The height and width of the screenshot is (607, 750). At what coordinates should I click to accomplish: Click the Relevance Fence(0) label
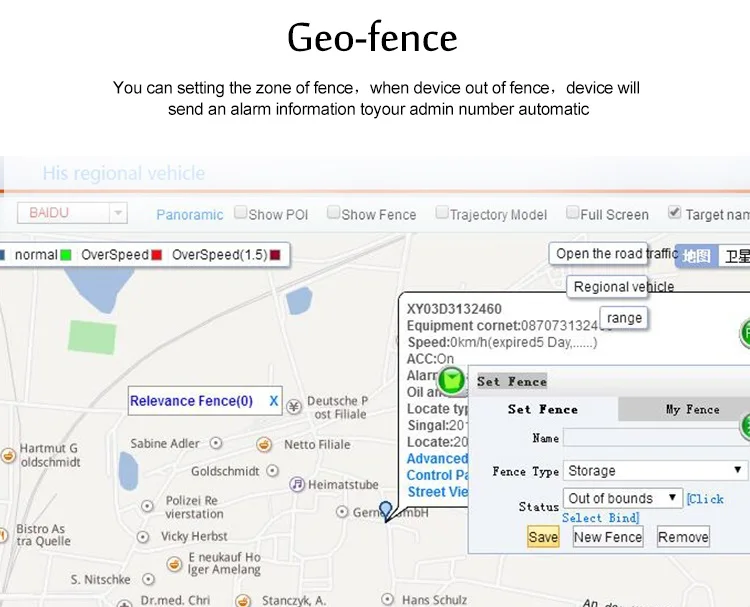point(191,401)
